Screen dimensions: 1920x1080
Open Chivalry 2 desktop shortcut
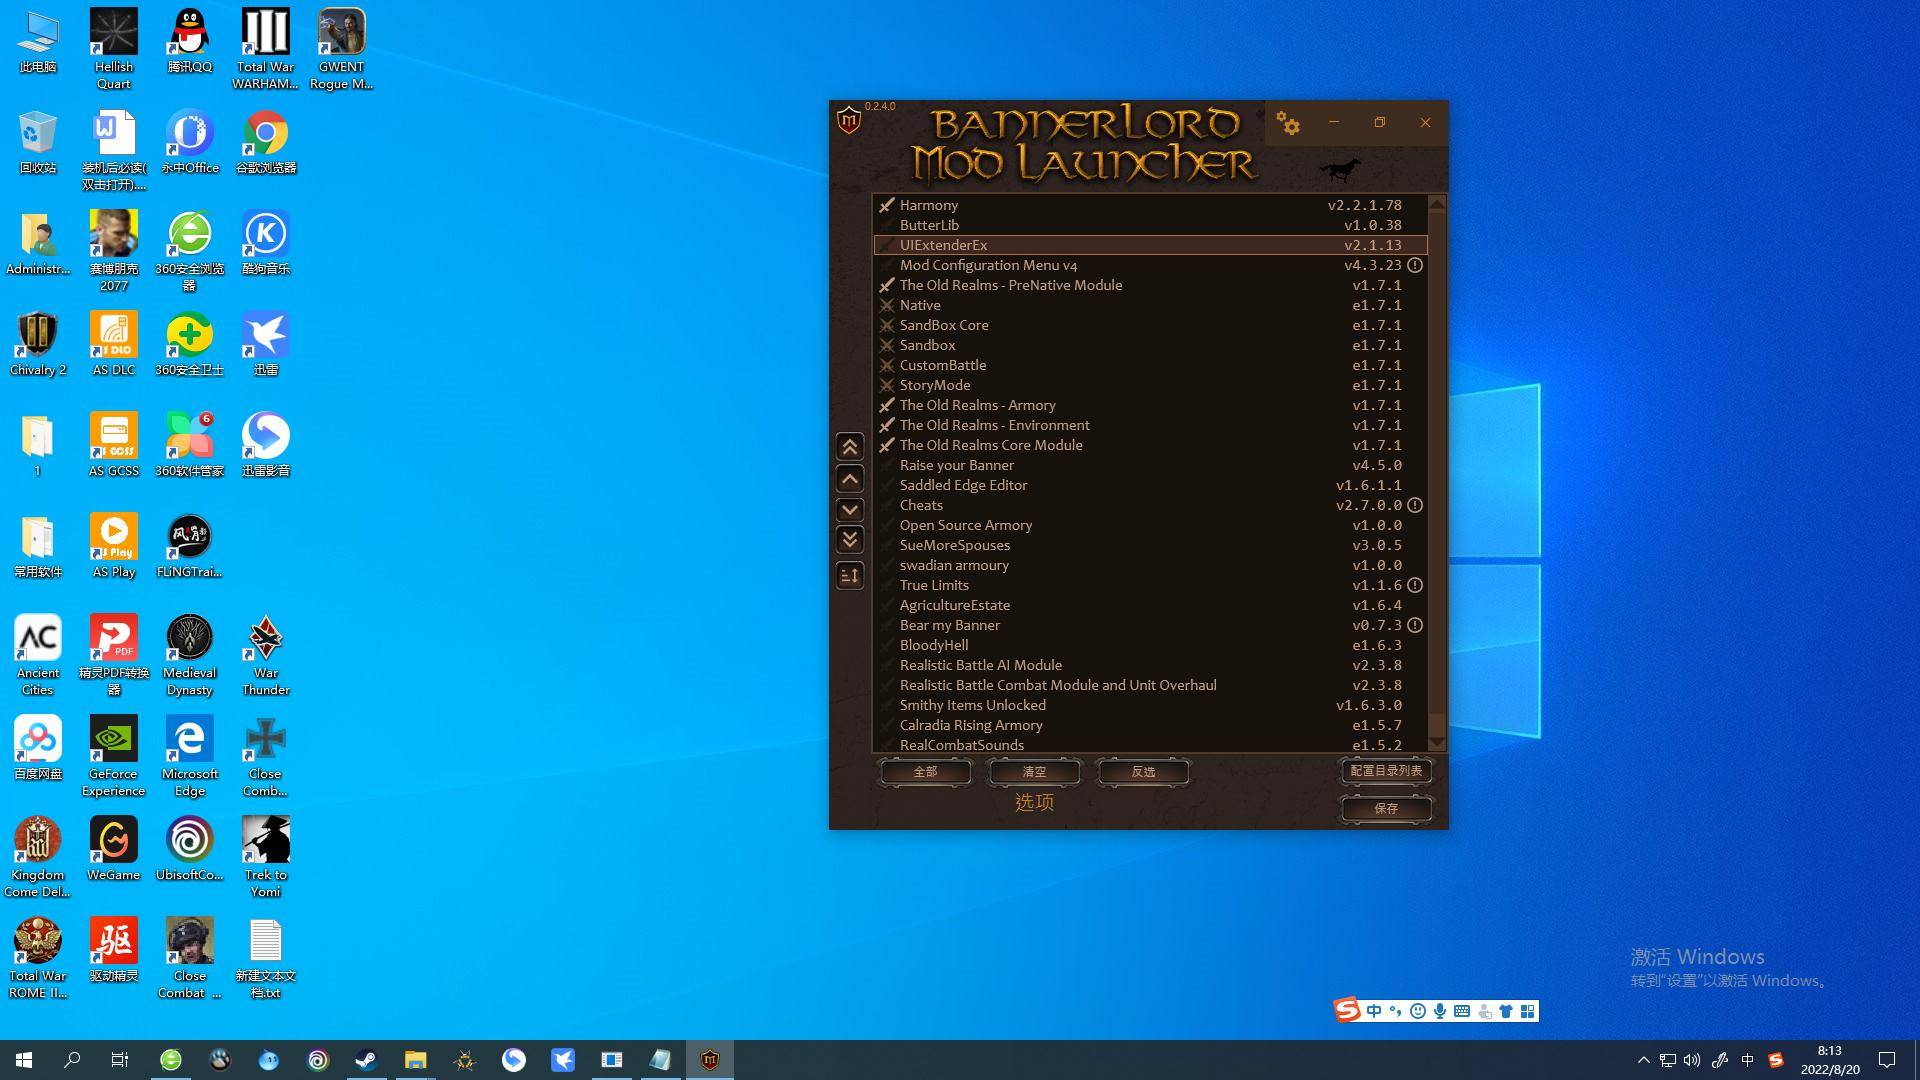(38, 344)
